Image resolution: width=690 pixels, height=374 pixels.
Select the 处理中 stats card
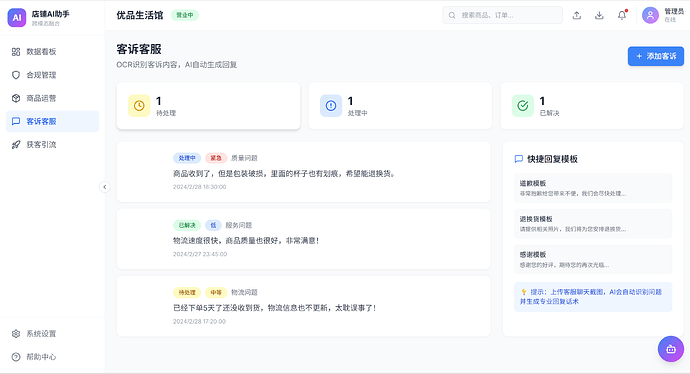pos(400,106)
